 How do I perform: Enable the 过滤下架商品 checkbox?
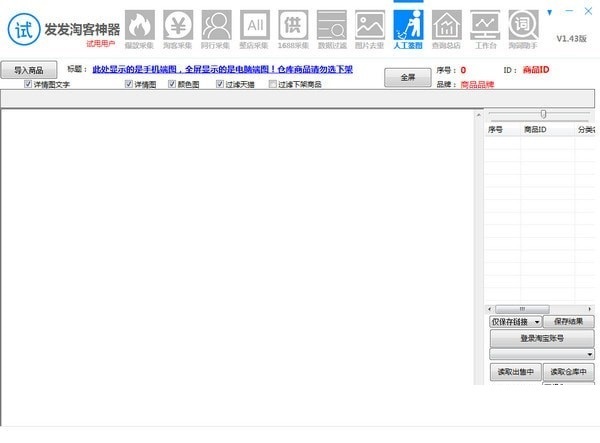(x=272, y=84)
